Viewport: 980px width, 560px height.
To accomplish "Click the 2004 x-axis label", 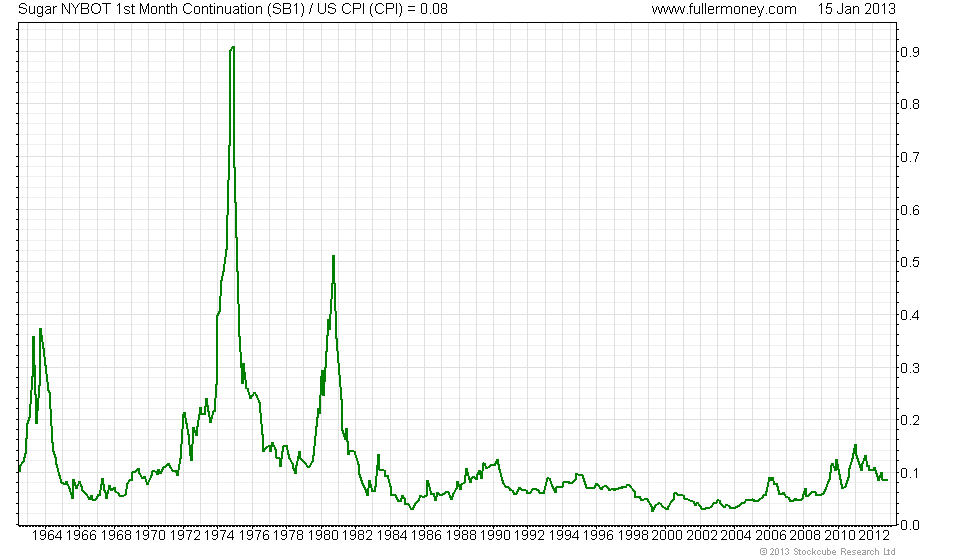I will 736,536.
